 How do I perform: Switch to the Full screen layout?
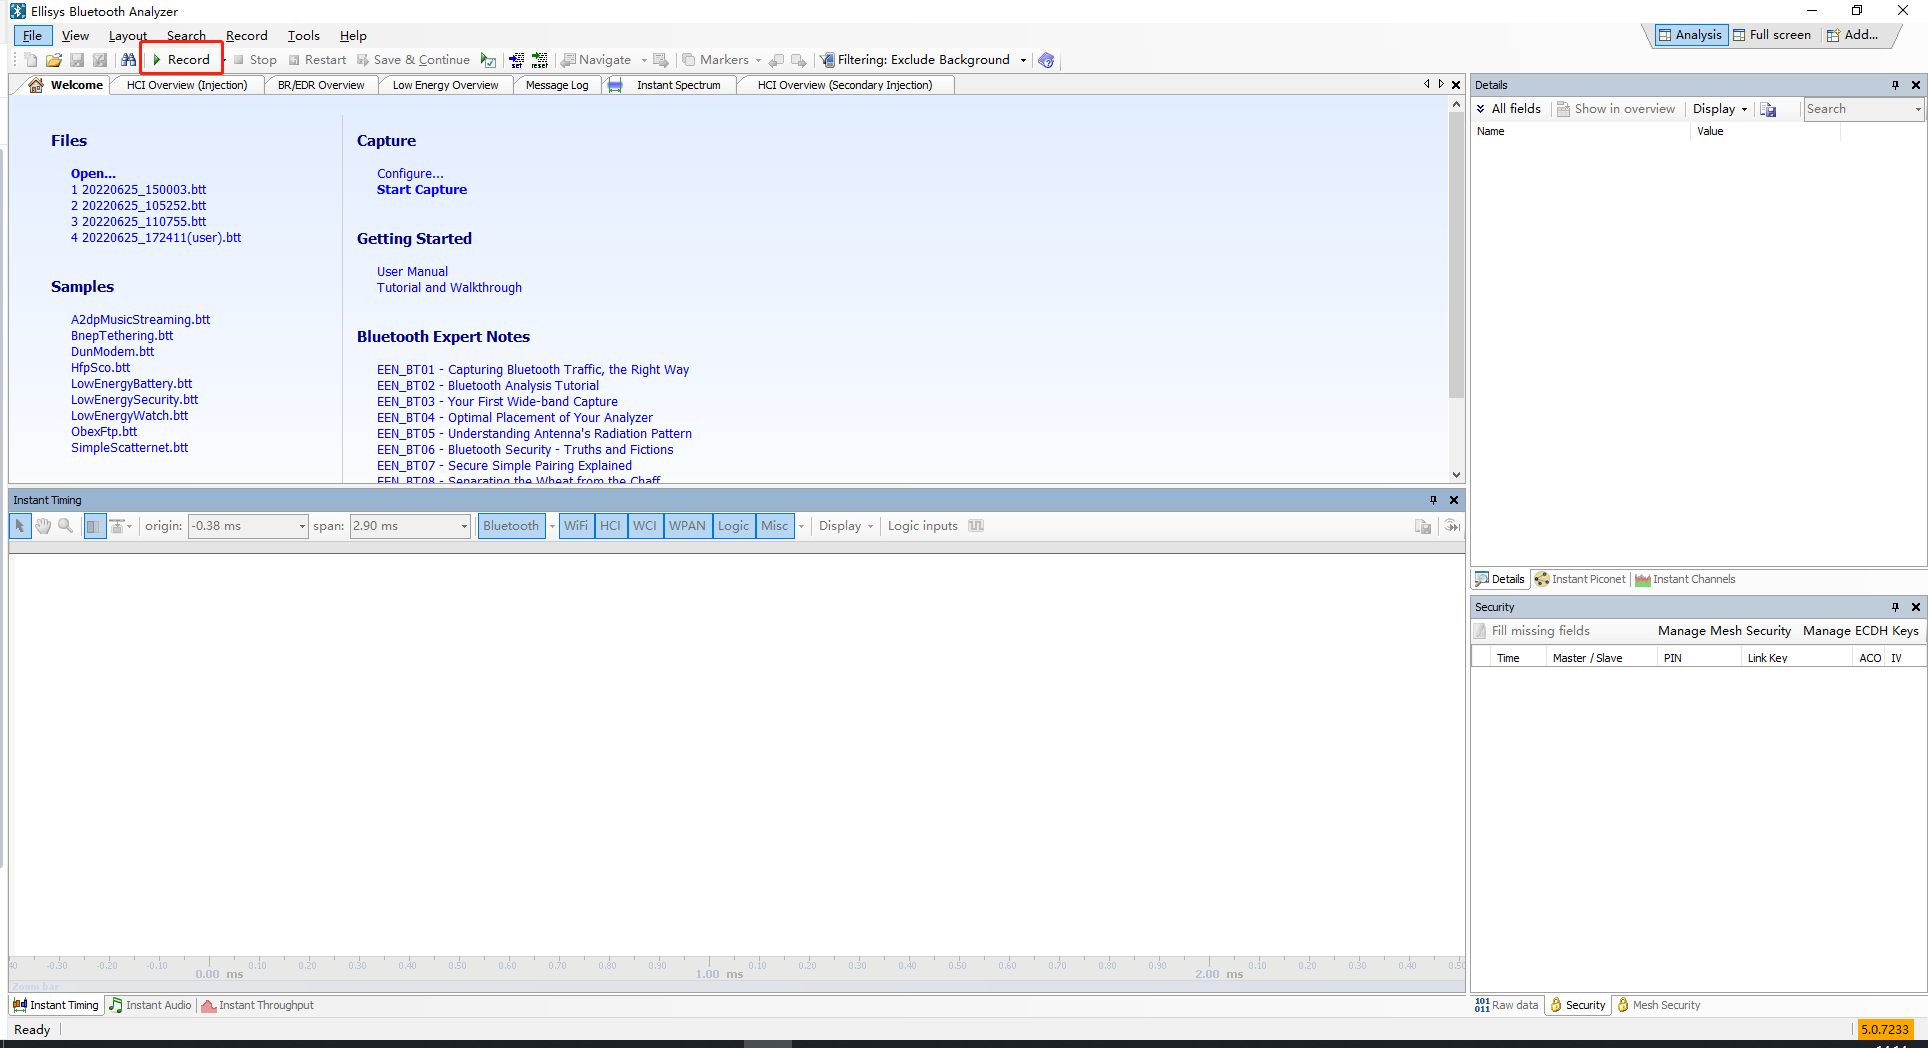[x=1771, y=35]
